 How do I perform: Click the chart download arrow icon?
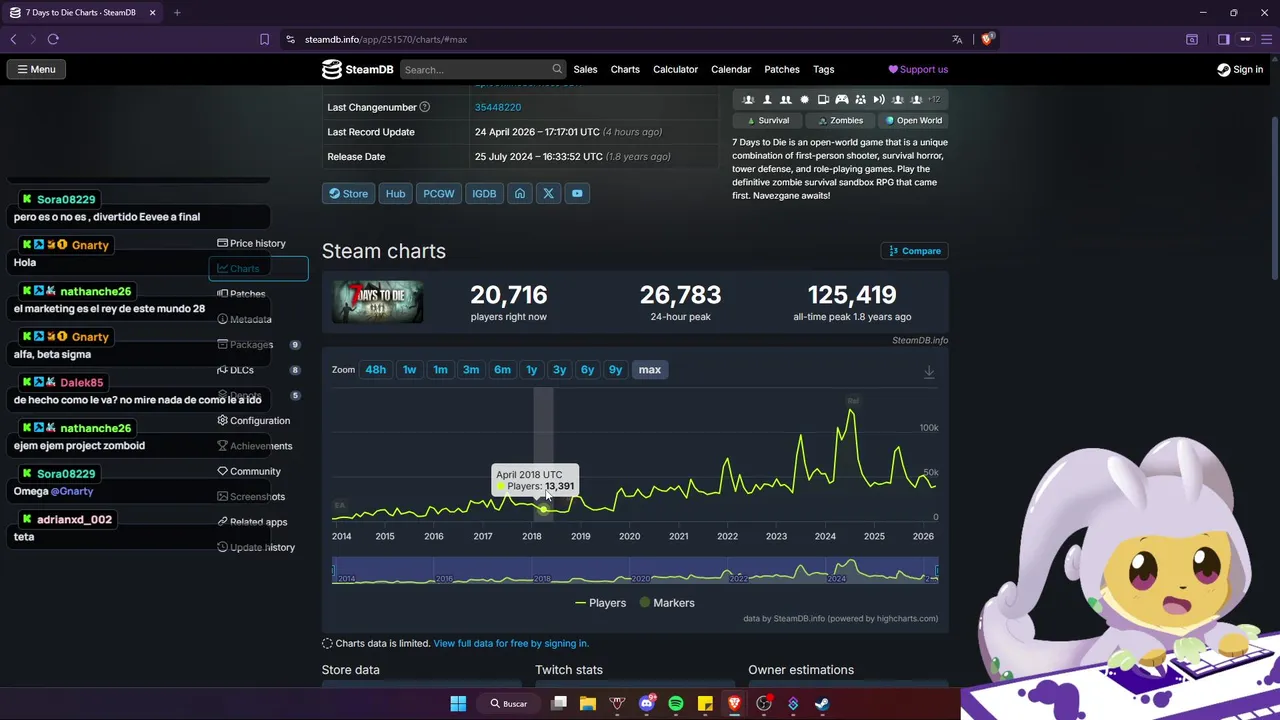pyautogui.click(x=929, y=371)
